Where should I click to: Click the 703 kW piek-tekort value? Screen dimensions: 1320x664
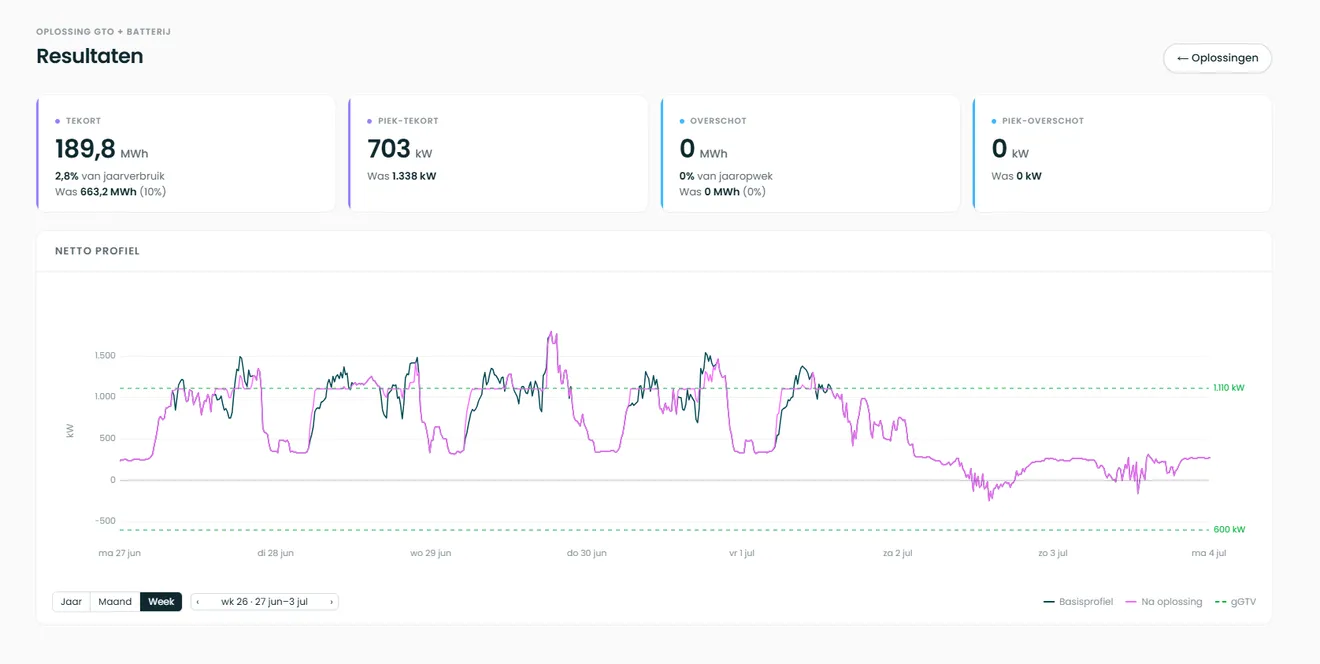point(400,150)
